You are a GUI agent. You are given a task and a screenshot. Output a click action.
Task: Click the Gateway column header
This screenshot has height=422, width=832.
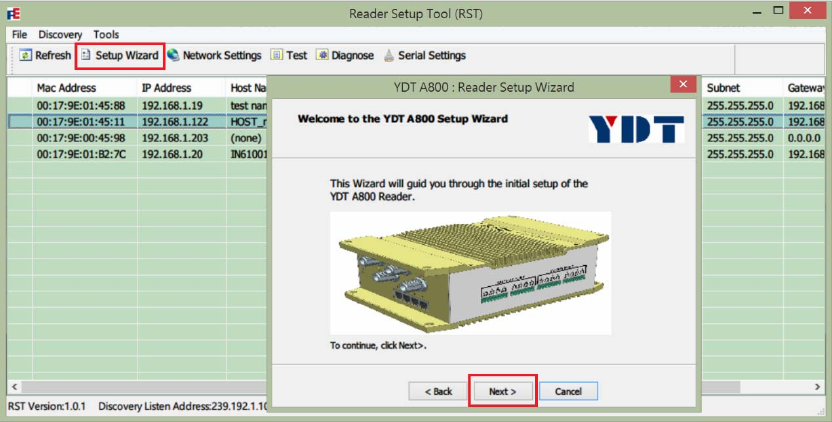(x=805, y=88)
